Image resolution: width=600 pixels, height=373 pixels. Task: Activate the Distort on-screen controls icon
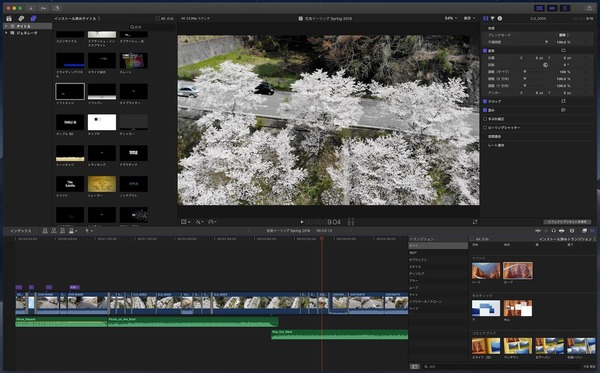tap(563, 110)
